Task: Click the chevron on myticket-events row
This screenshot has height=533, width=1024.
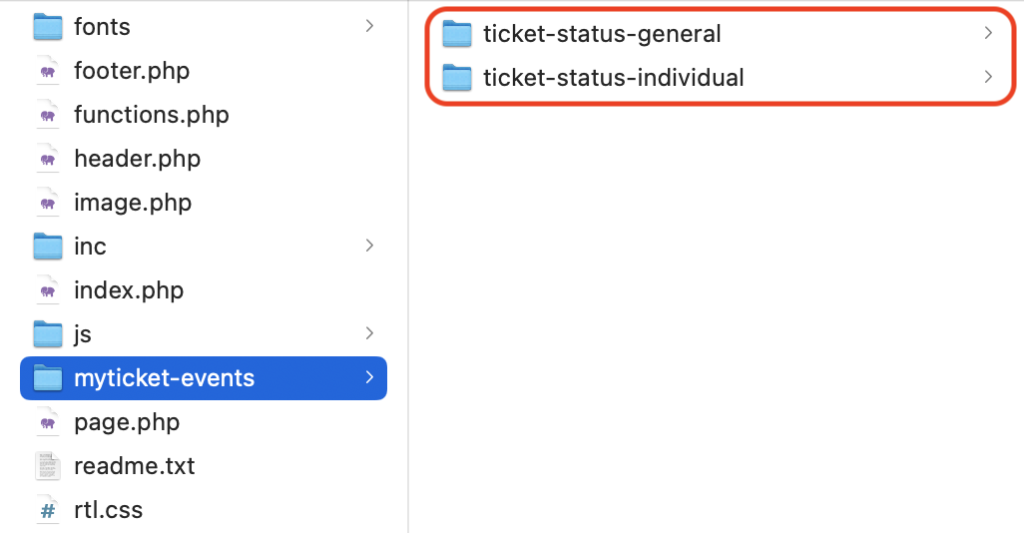Action: [x=370, y=378]
